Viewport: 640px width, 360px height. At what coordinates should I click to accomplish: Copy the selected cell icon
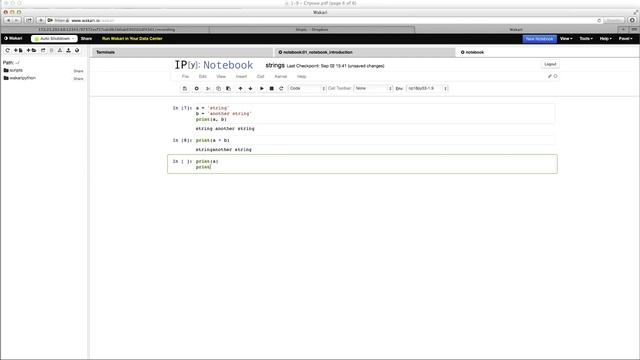(218, 89)
